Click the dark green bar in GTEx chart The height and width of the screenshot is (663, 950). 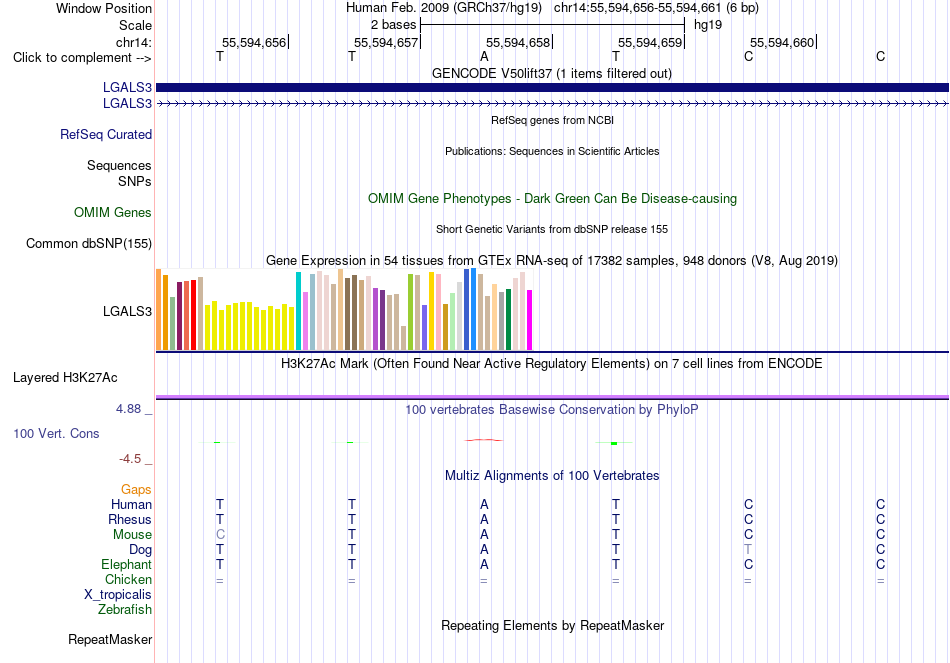click(x=509, y=319)
